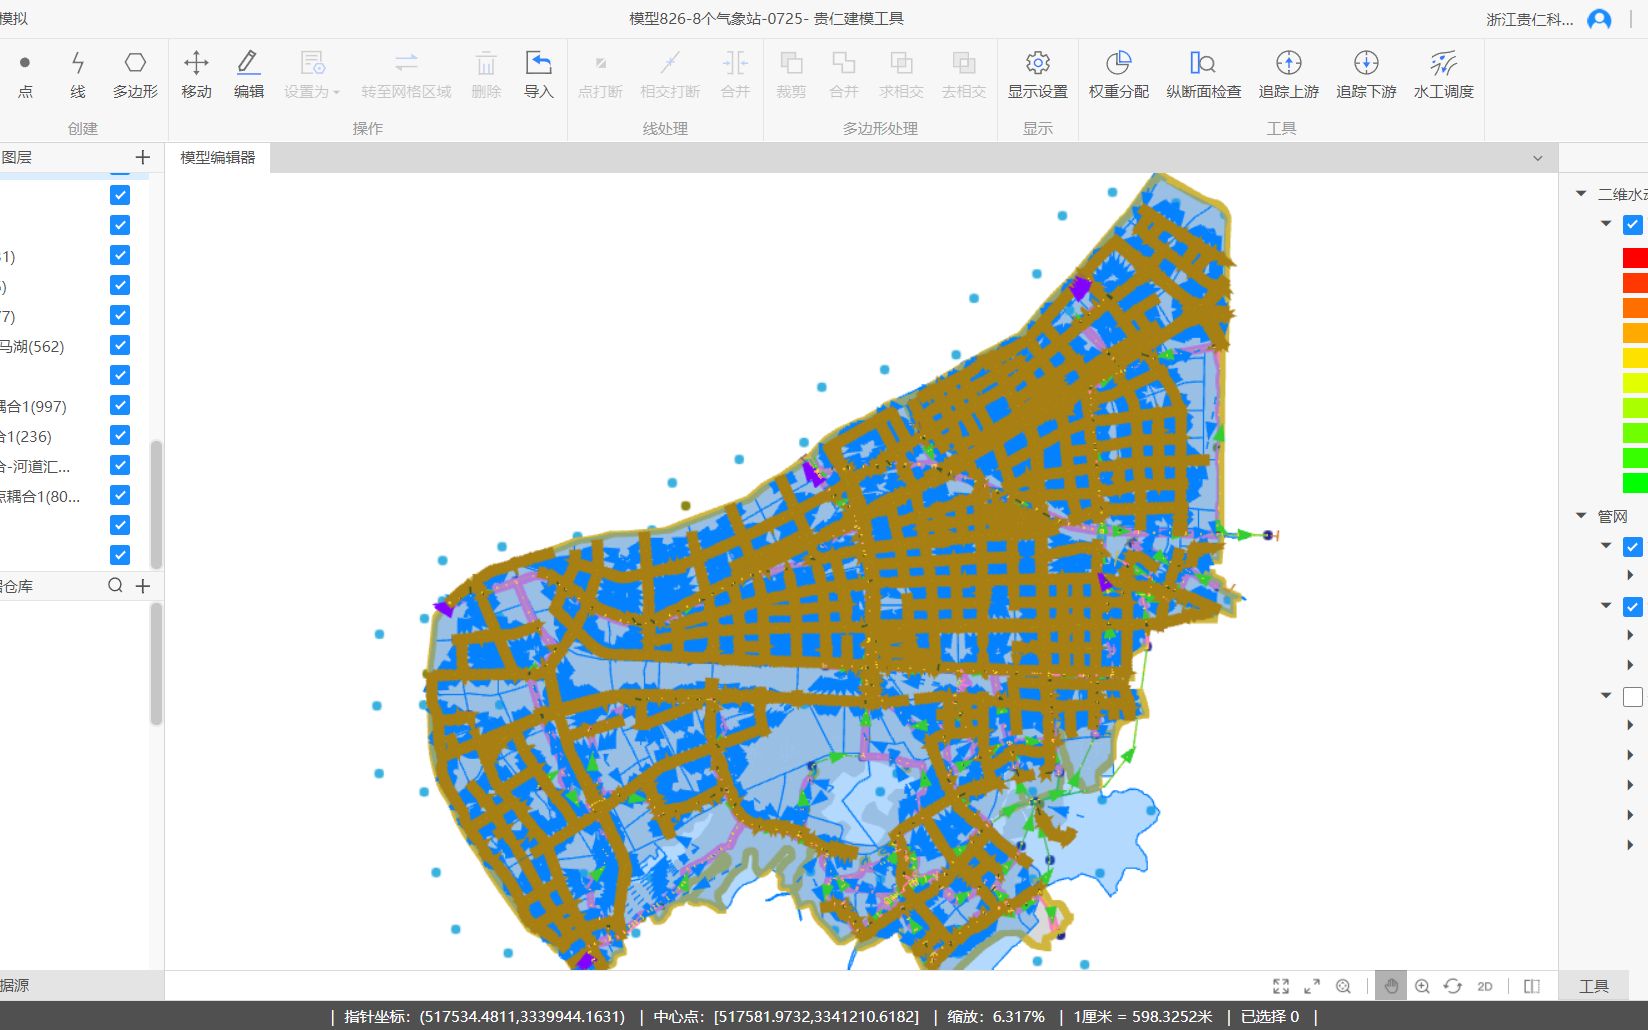This screenshot has width=1648, height=1030.
Task: Collapse the second checked 管网 sub-item
Action: pyautogui.click(x=1606, y=606)
